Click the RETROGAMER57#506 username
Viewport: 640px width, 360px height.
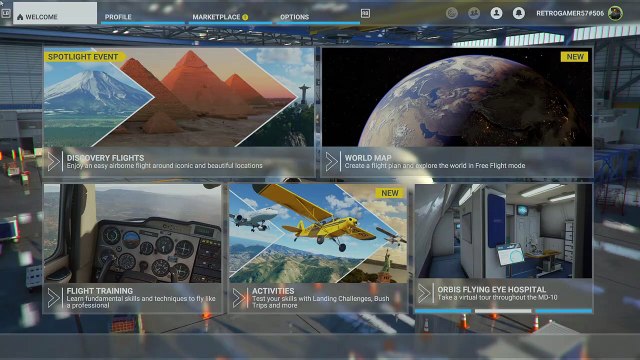(x=570, y=13)
